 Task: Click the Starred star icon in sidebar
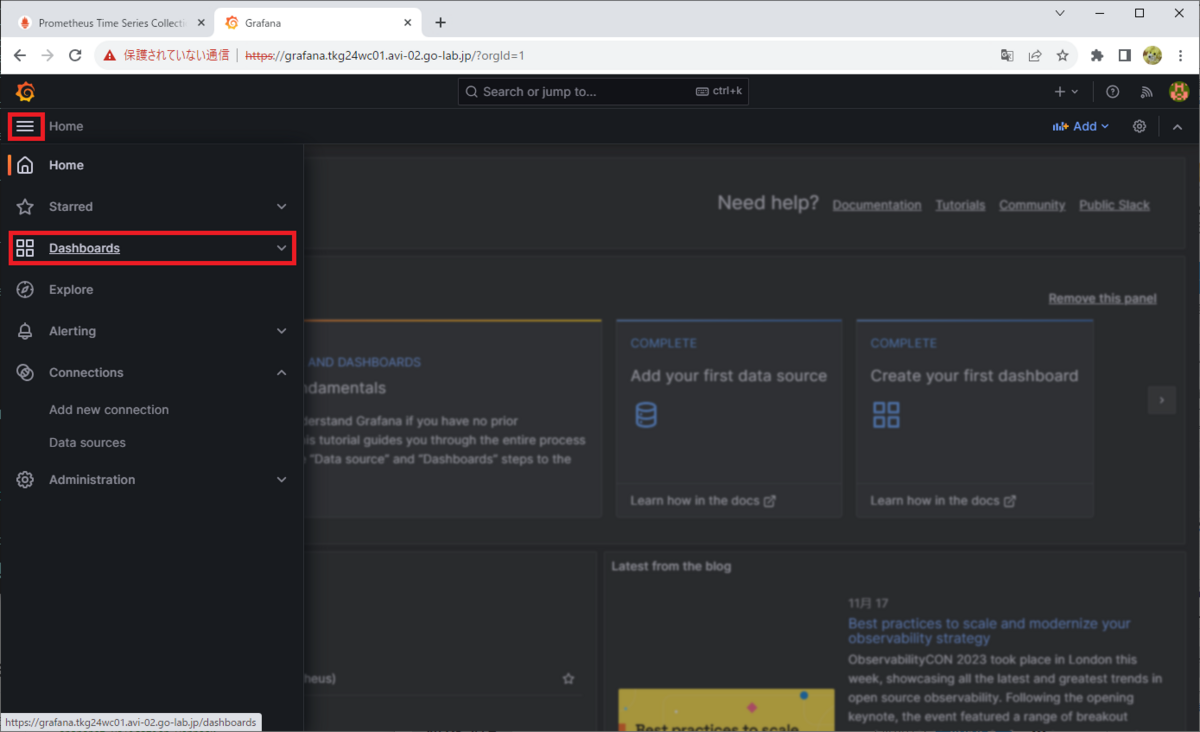26,207
